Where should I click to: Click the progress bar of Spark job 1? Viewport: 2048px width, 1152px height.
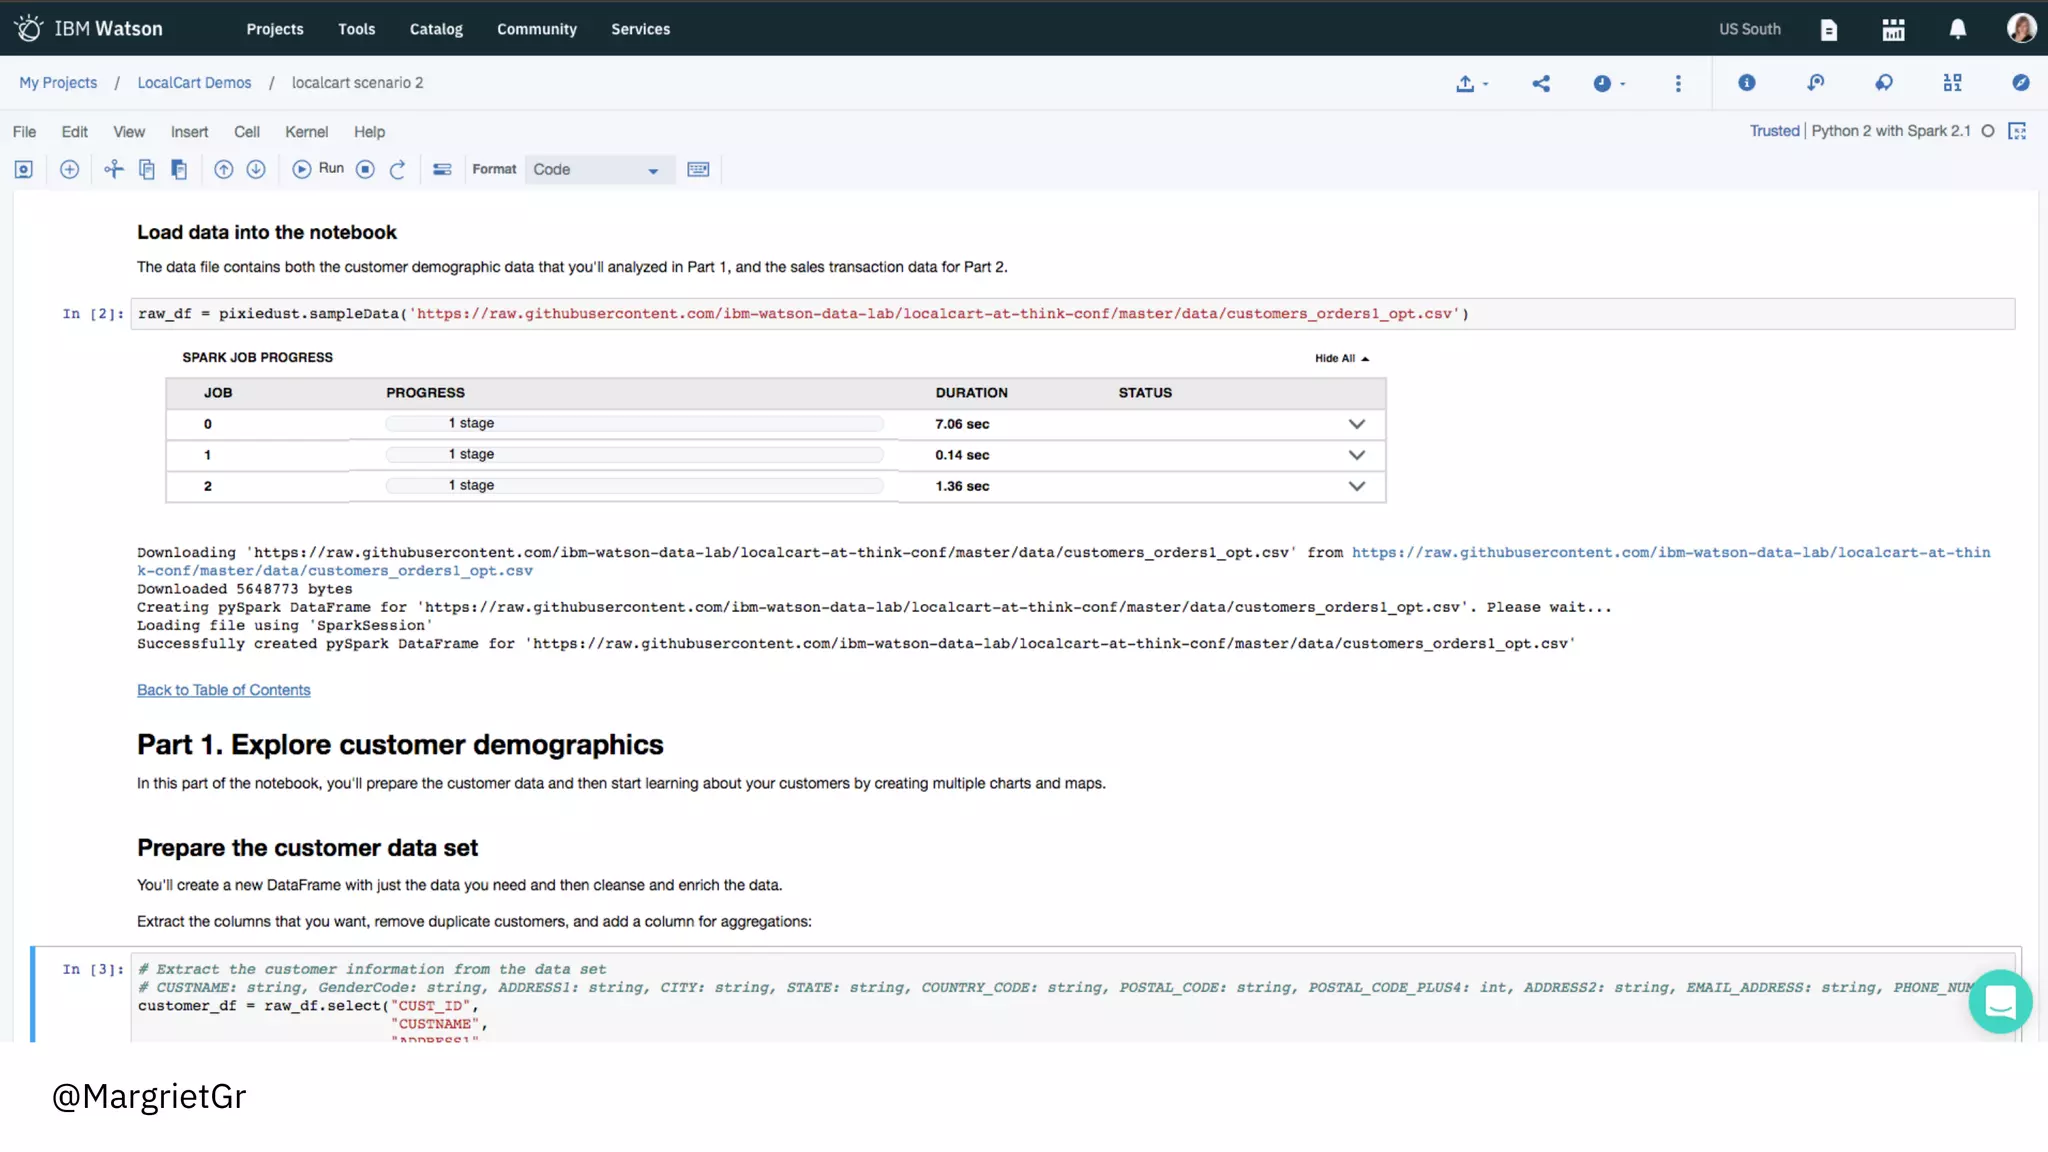coord(634,455)
